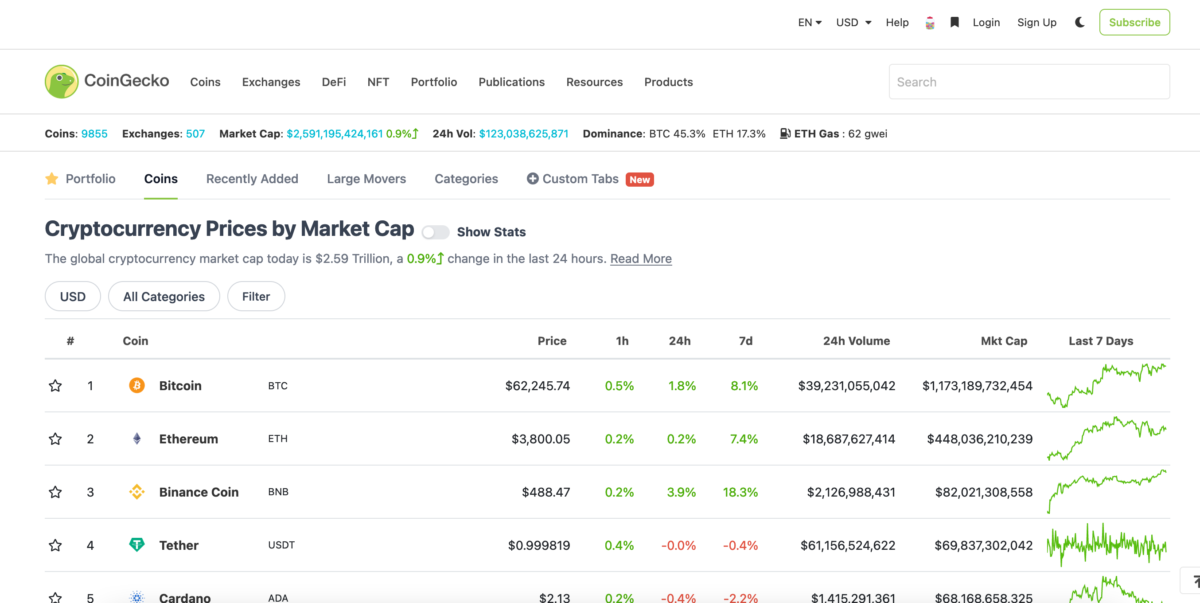This screenshot has width=1200, height=603.
Task: Open the Resources navigation menu
Action: click(594, 82)
